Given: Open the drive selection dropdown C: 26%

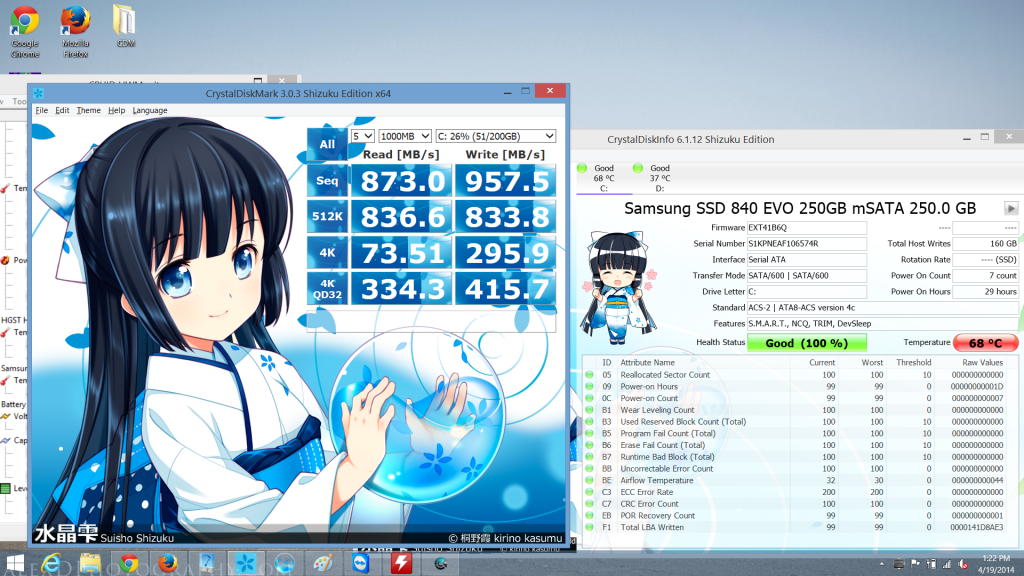Looking at the screenshot, I should click(x=496, y=136).
